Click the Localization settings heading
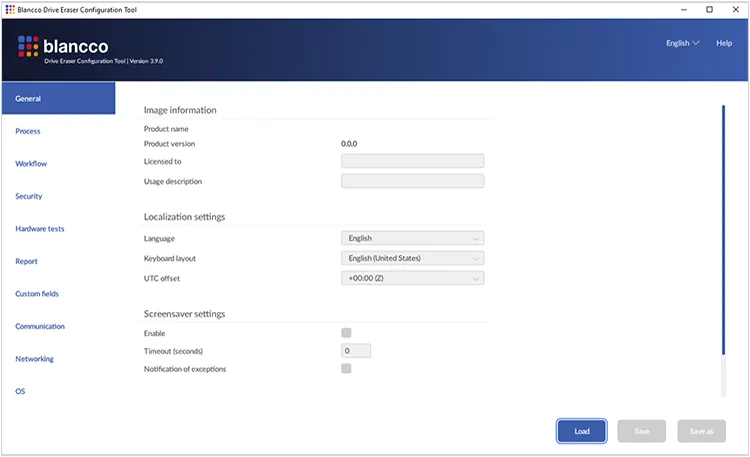 click(x=184, y=217)
